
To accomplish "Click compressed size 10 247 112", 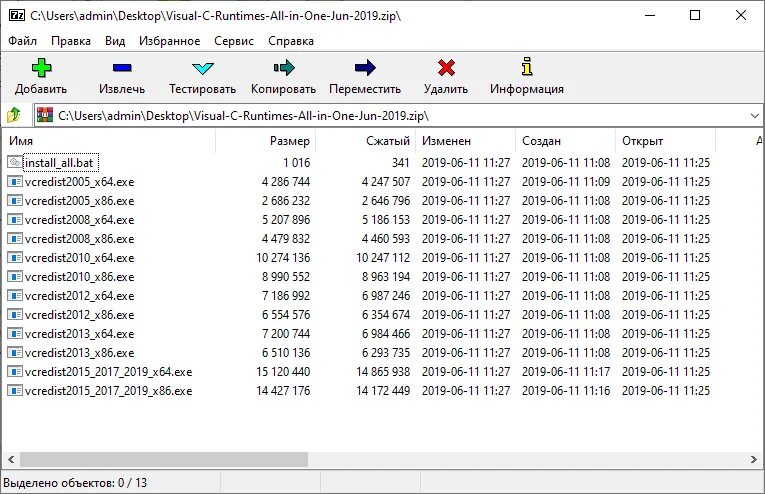I will tap(383, 257).
